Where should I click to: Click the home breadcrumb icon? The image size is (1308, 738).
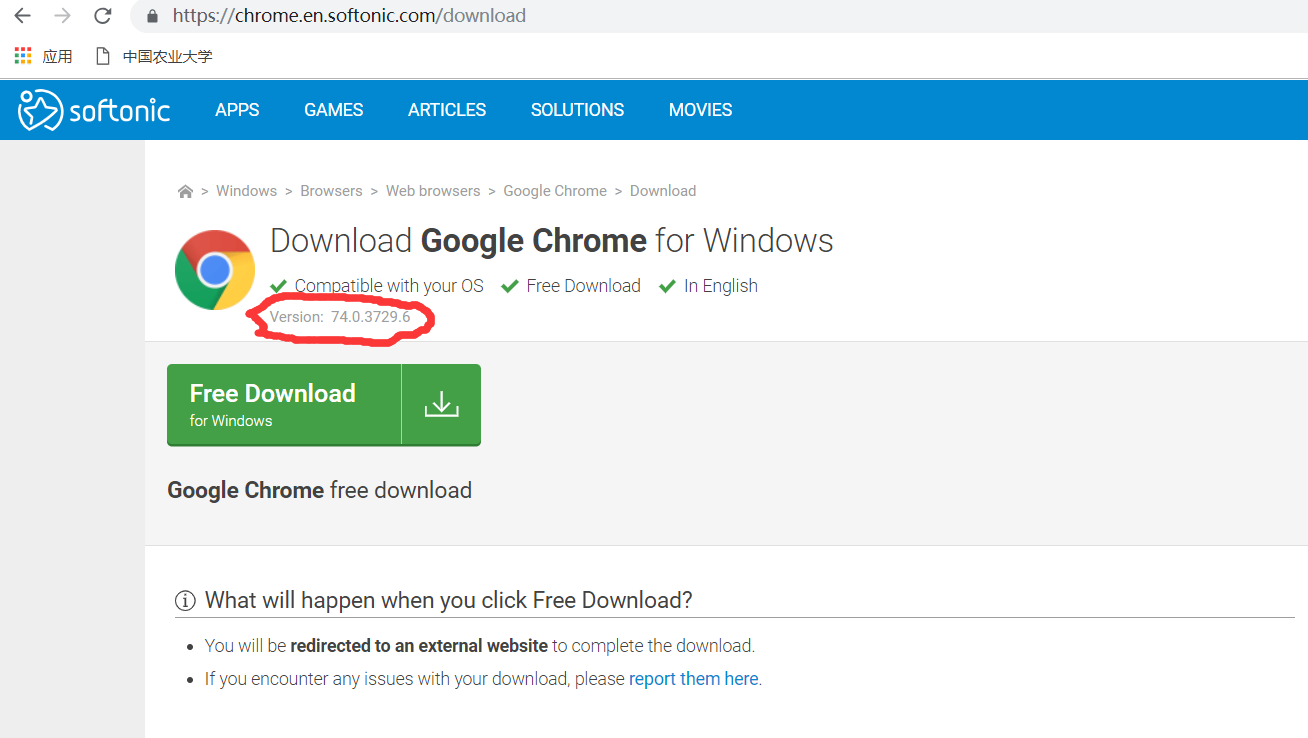tap(185, 191)
